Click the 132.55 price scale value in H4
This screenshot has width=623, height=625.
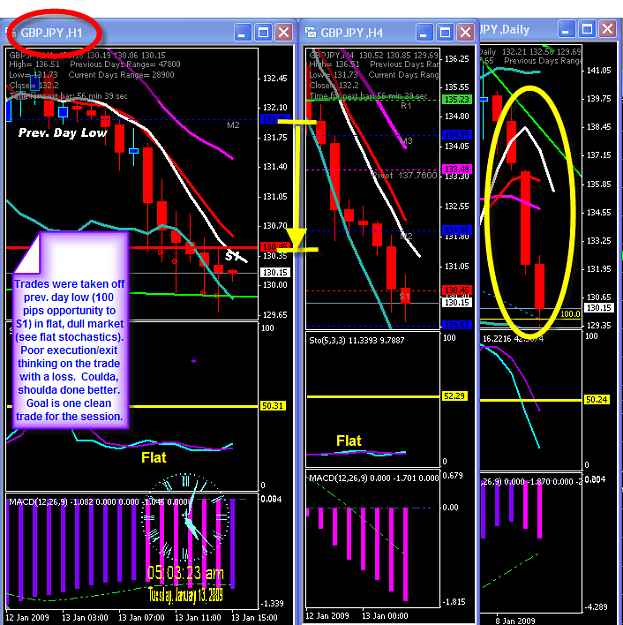coord(457,206)
